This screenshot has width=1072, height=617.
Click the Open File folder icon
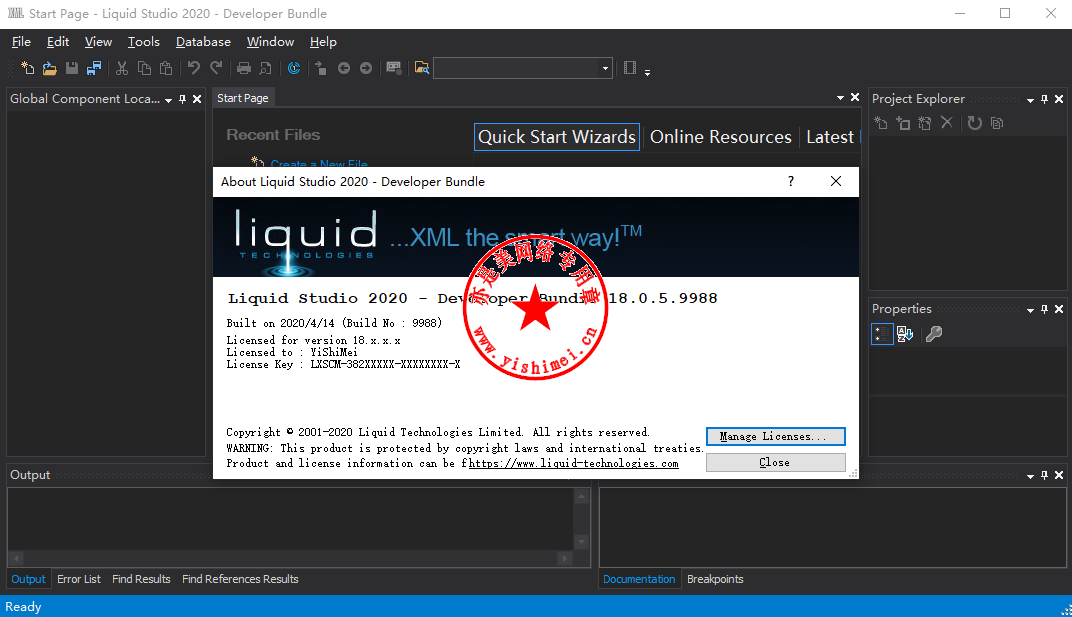[49, 68]
